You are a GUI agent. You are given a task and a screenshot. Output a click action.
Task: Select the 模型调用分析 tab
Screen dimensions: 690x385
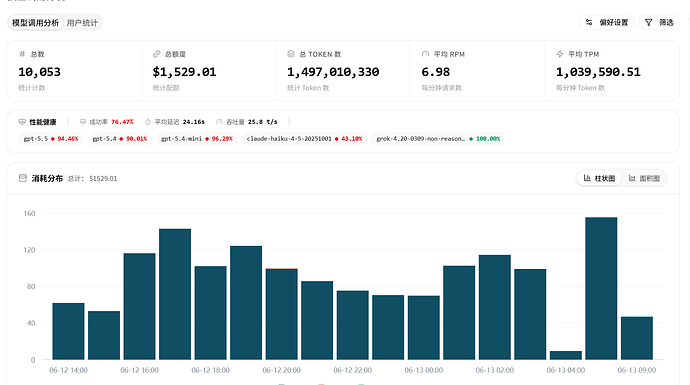point(35,23)
